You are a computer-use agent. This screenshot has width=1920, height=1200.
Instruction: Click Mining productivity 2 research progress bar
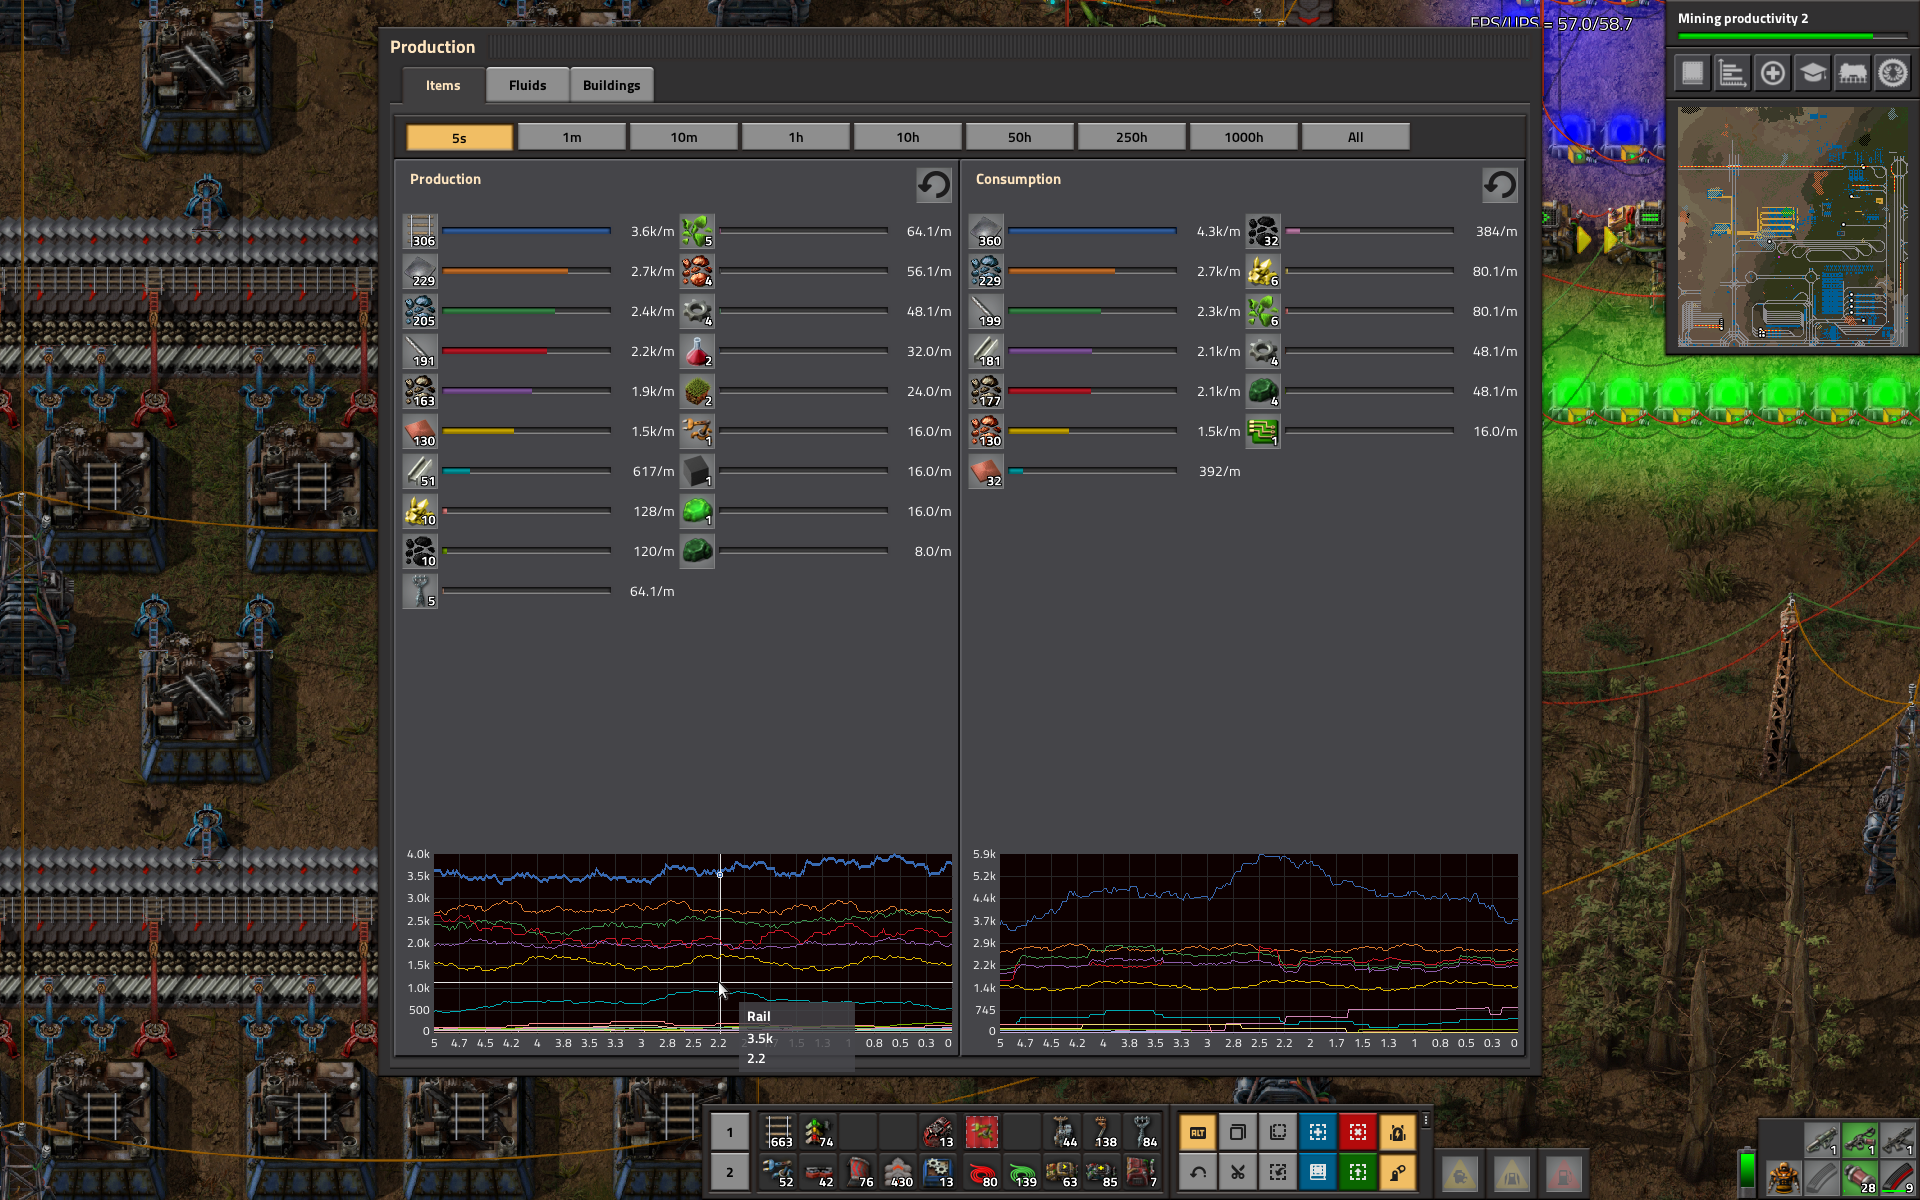[1792, 37]
